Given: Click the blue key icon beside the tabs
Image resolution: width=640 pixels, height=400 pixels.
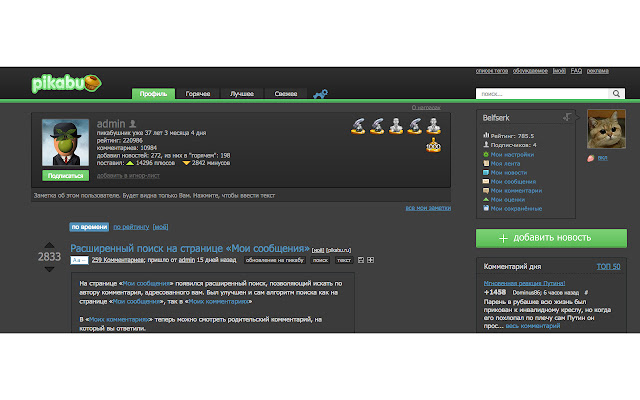Looking at the screenshot, I should pos(320,94).
